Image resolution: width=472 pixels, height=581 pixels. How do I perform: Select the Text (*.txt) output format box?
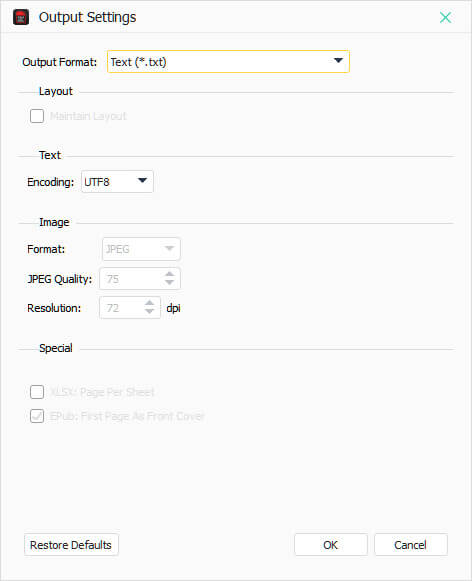pos(228,62)
